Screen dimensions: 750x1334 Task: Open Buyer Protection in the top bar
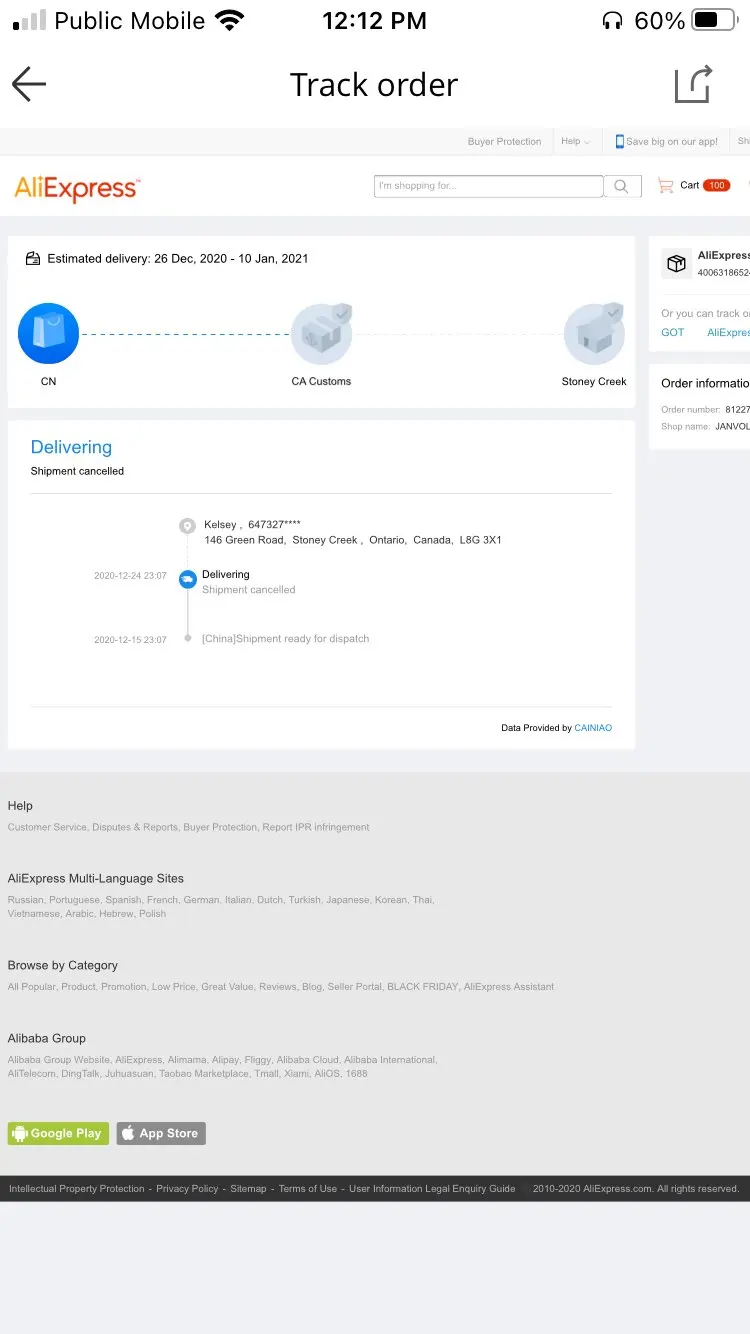504,141
